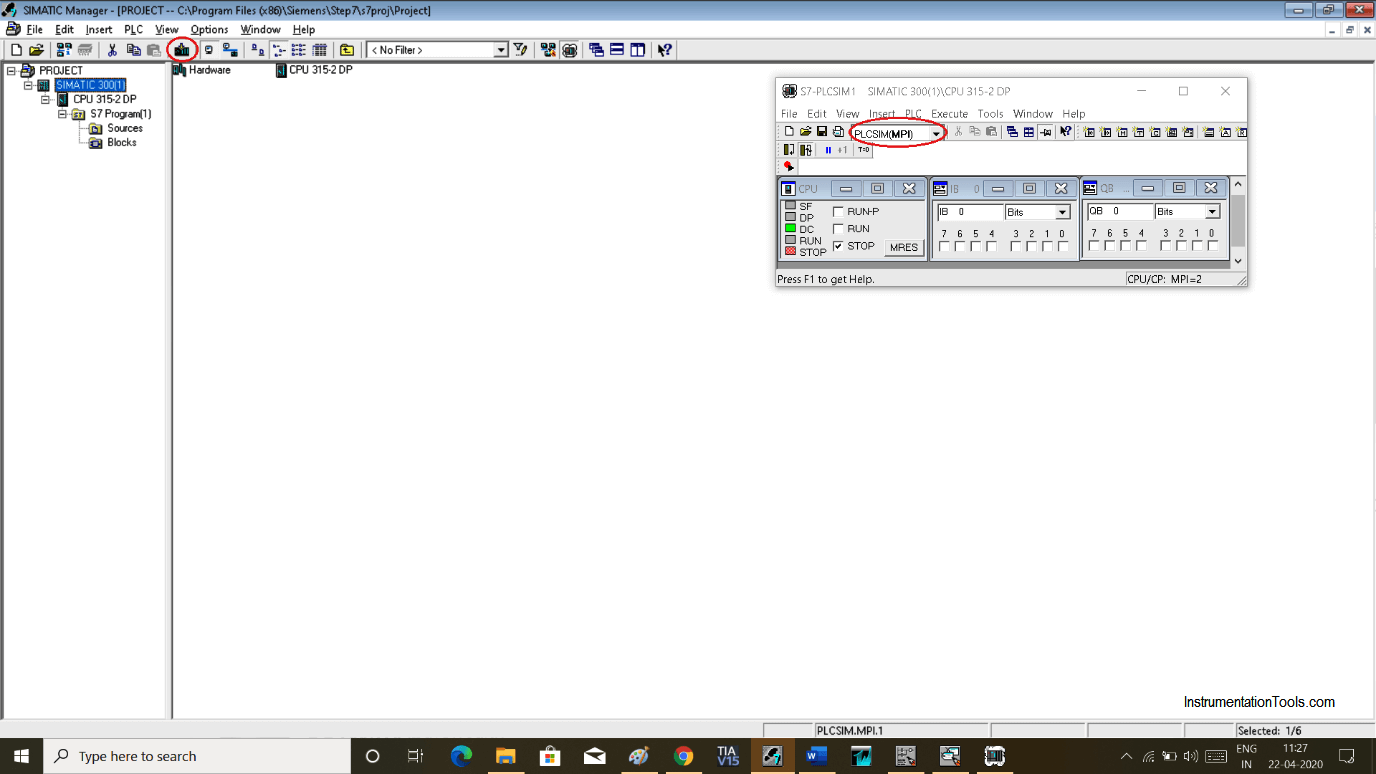Click context Help icon in PLCSIM toolbar
Image resolution: width=1376 pixels, height=774 pixels.
pyautogui.click(x=1065, y=132)
